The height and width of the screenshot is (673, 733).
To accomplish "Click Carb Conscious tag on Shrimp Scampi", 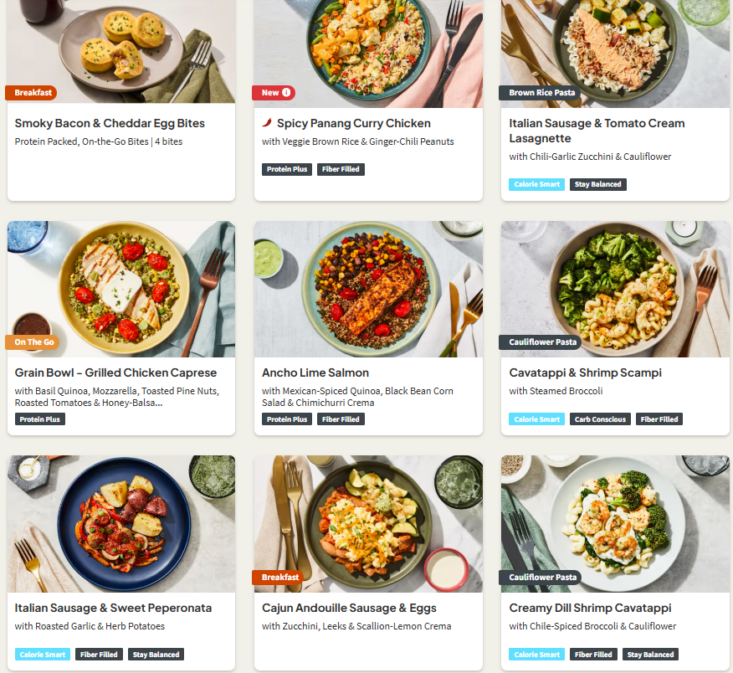I will click(600, 419).
